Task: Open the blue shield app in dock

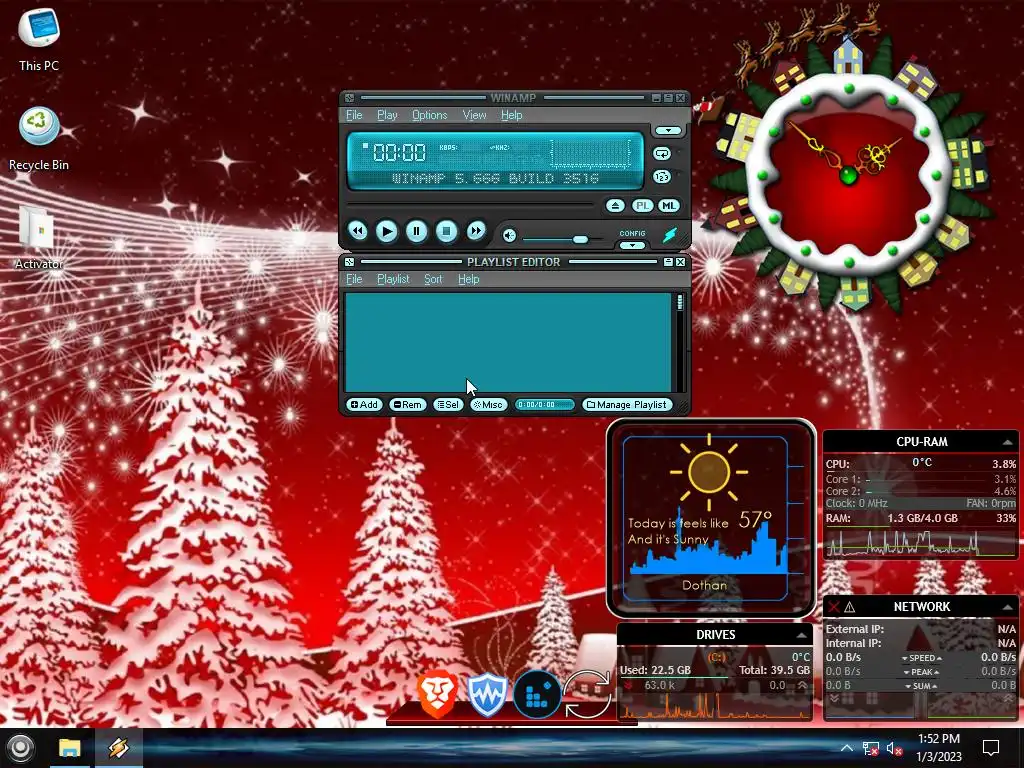Action: coord(487,694)
